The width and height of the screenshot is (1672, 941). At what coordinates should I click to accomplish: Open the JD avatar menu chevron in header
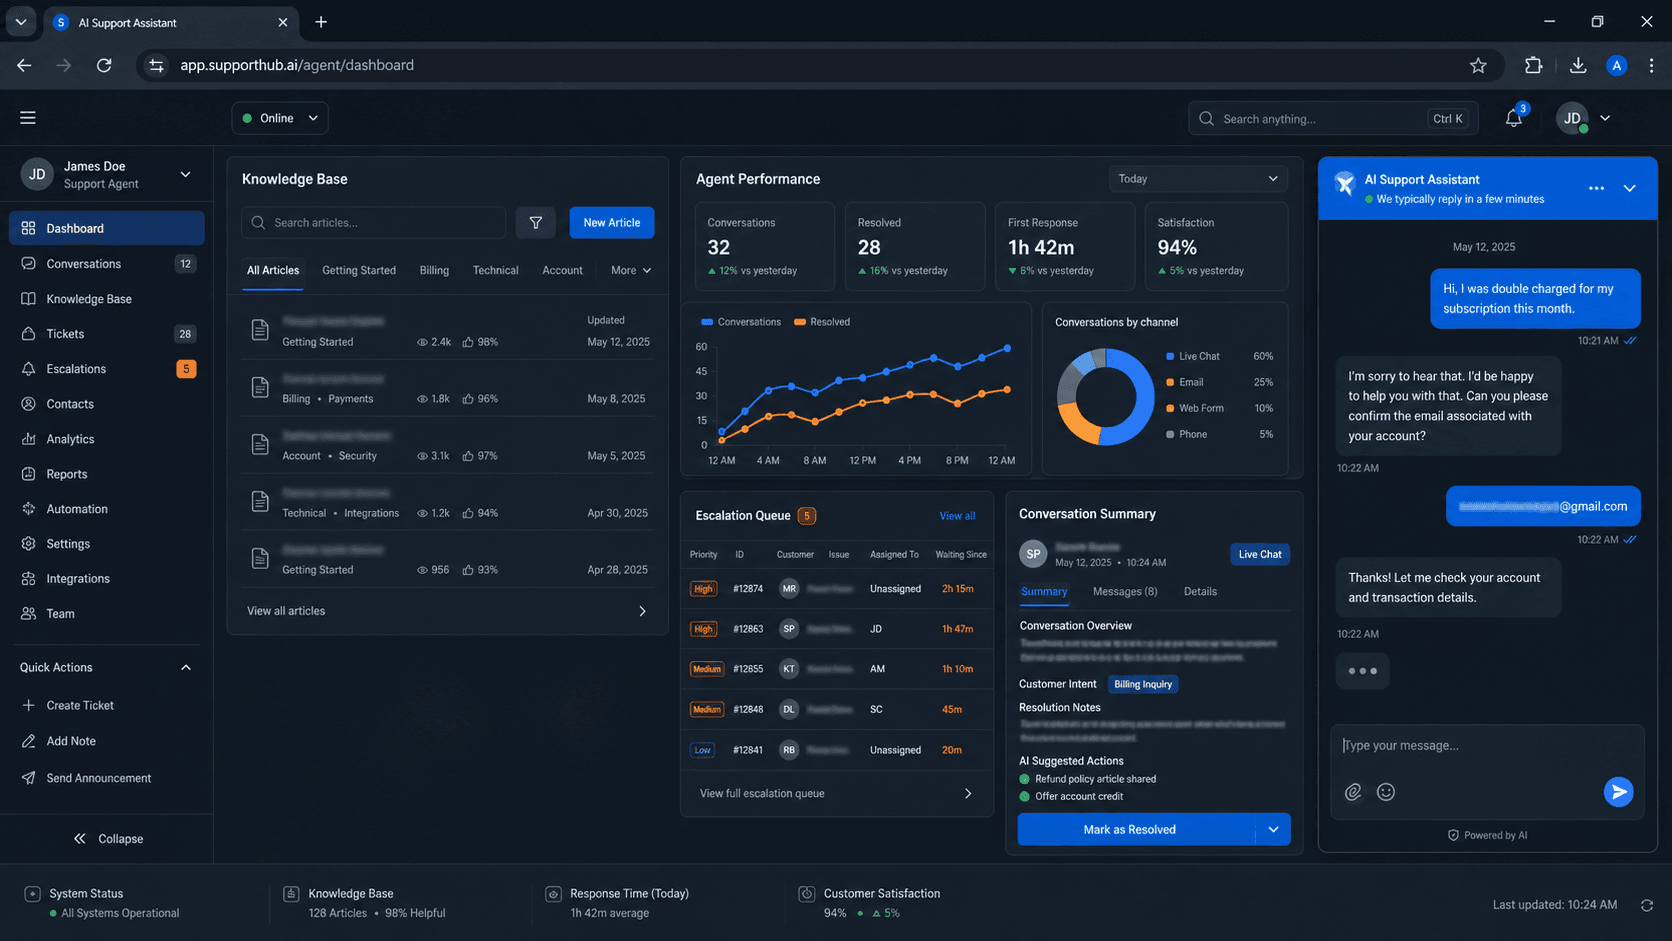click(x=1605, y=118)
